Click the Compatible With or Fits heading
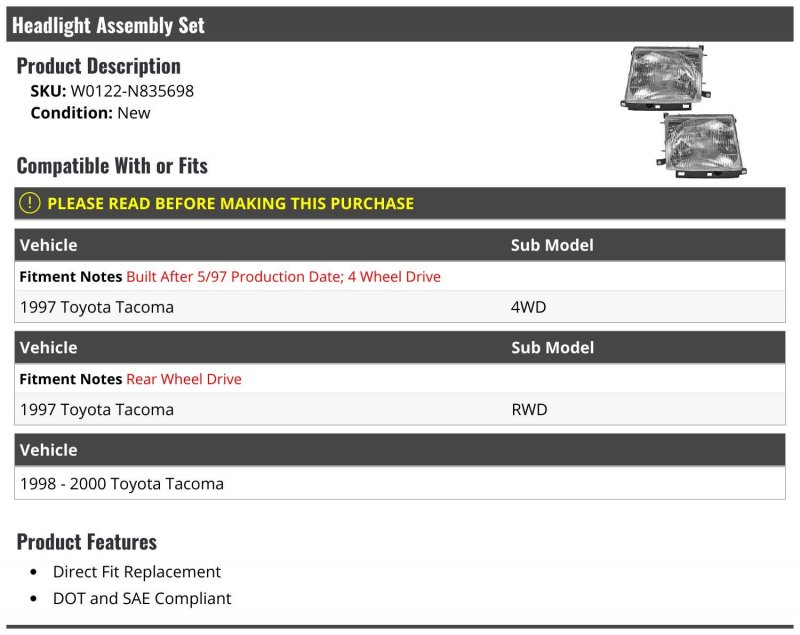The width and height of the screenshot is (800, 635). coord(112,166)
